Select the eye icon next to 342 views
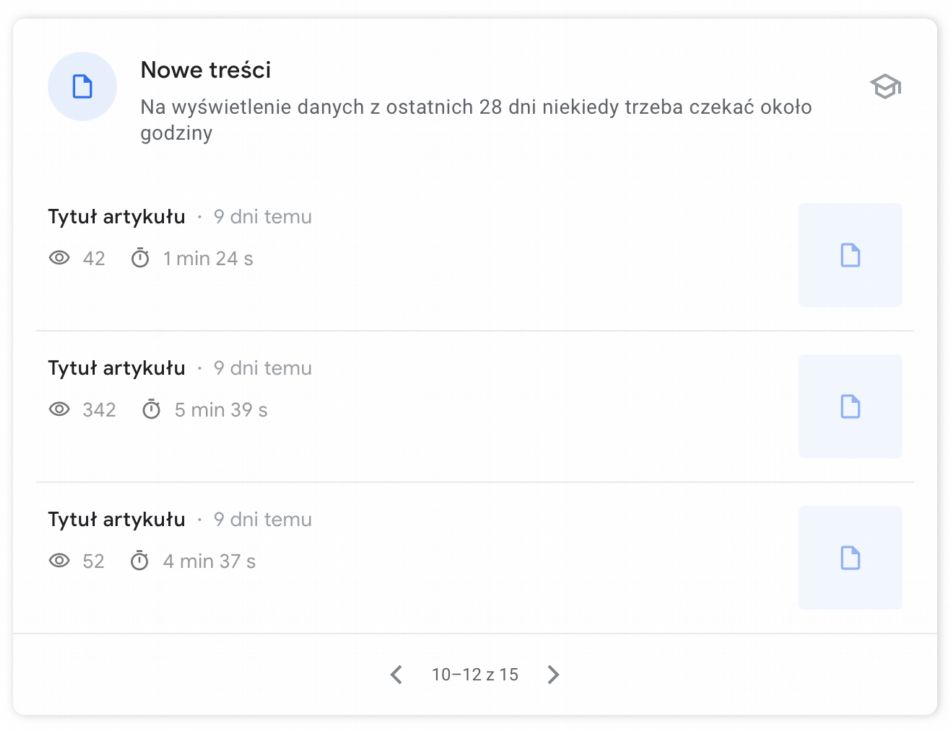This screenshot has height=731, width=950. tap(60, 409)
